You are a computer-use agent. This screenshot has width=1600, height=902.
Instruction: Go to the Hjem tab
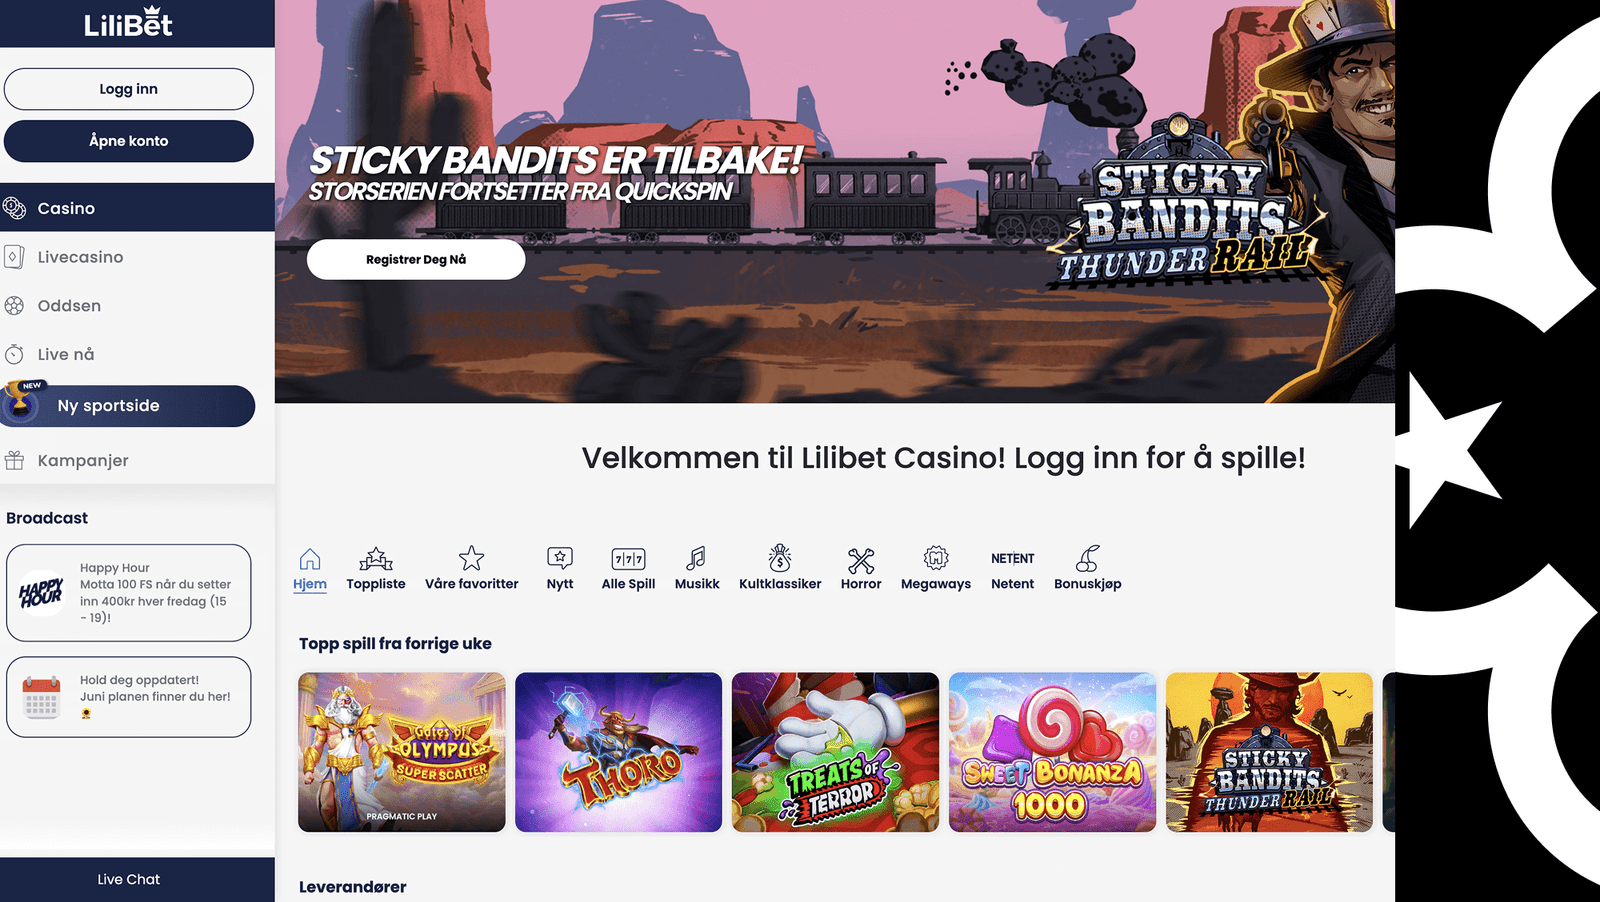tap(310, 570)
